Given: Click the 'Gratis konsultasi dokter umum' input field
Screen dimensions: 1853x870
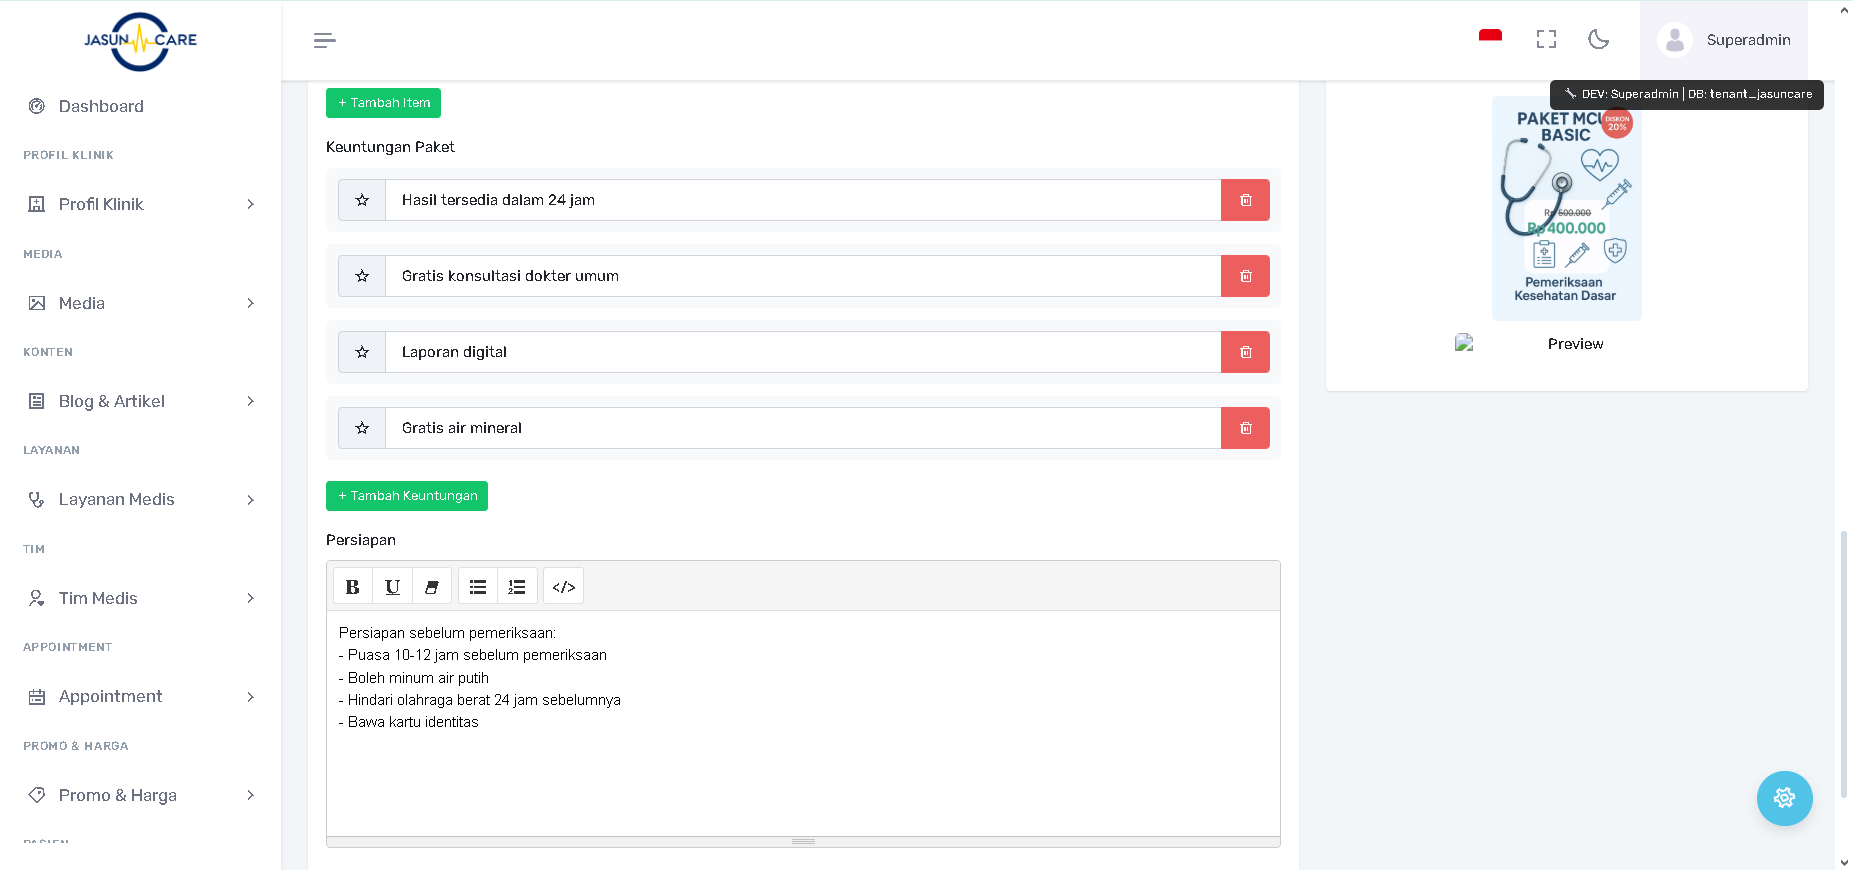Looking at the screenshot, I should 802,276.
